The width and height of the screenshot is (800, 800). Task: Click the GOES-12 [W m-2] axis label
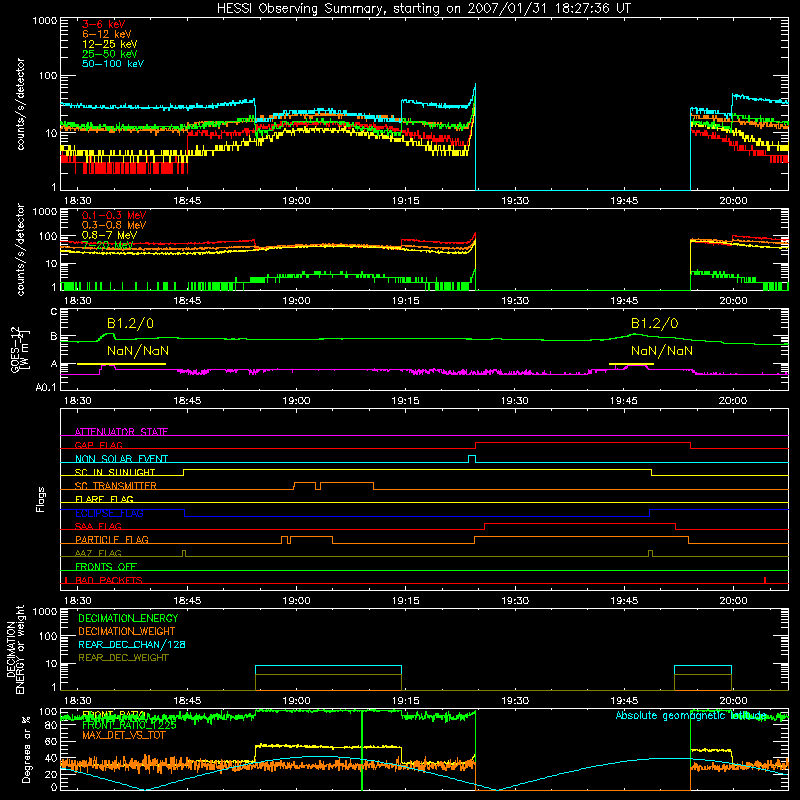pos(20,349)
